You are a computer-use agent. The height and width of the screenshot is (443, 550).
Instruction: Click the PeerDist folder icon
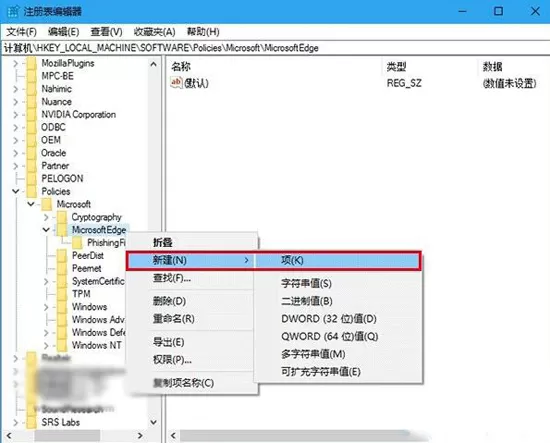pos(62,256)
